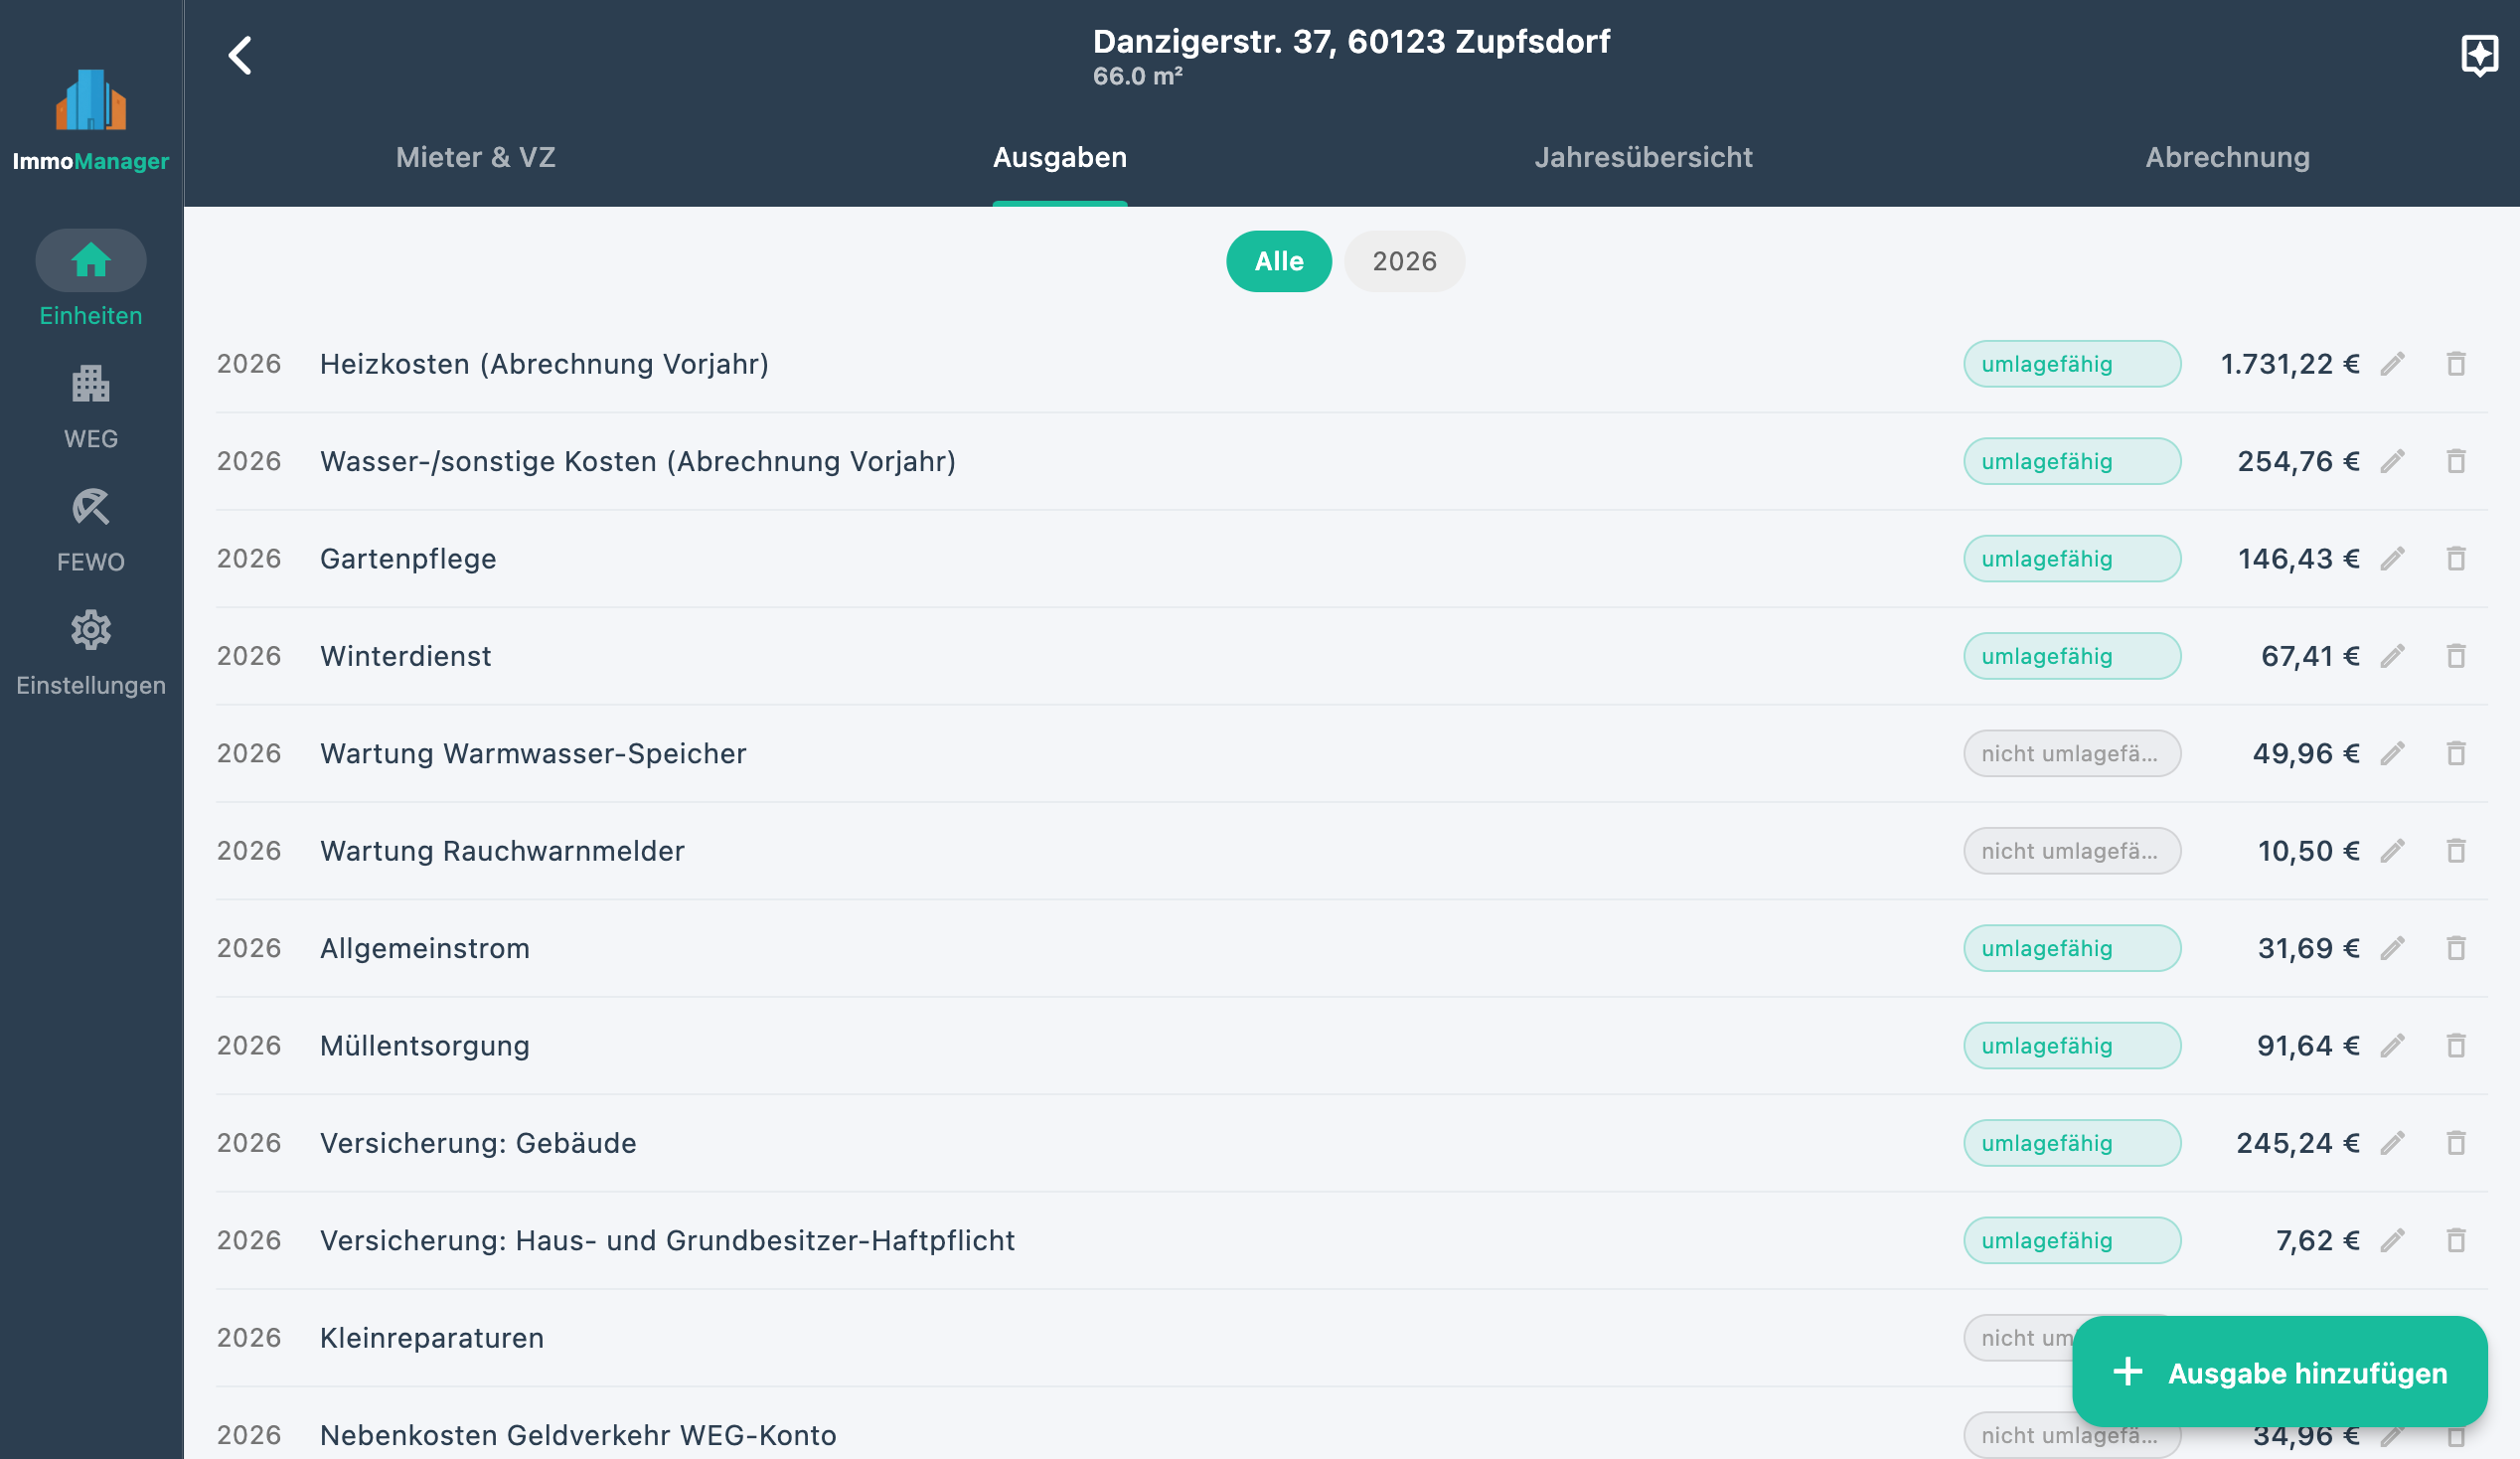Image resolution: width=2520 pixels, height=1459 pixels.
Task: Click the 245,24 € amount
Action: pyautogui.click(x=2298, y=1142)
